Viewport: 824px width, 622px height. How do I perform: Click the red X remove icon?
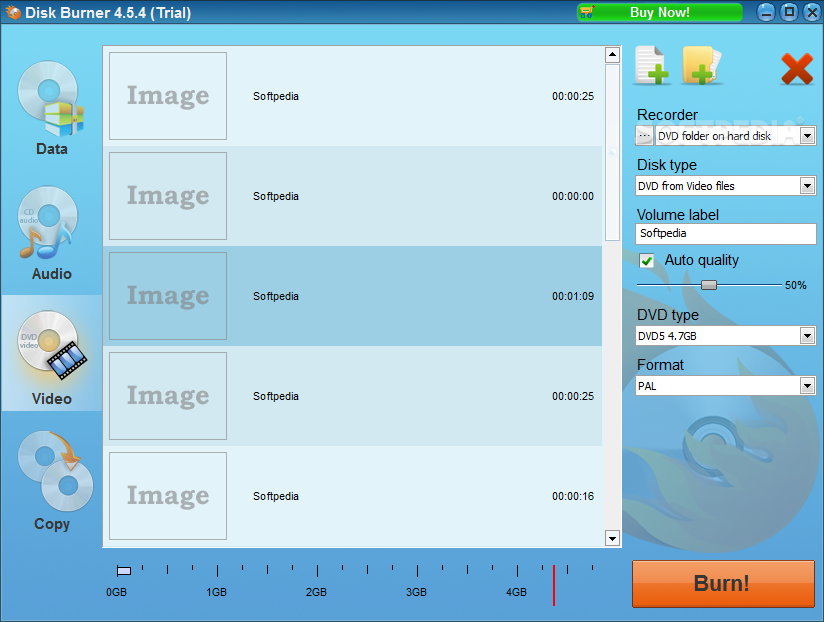(797, 69)
